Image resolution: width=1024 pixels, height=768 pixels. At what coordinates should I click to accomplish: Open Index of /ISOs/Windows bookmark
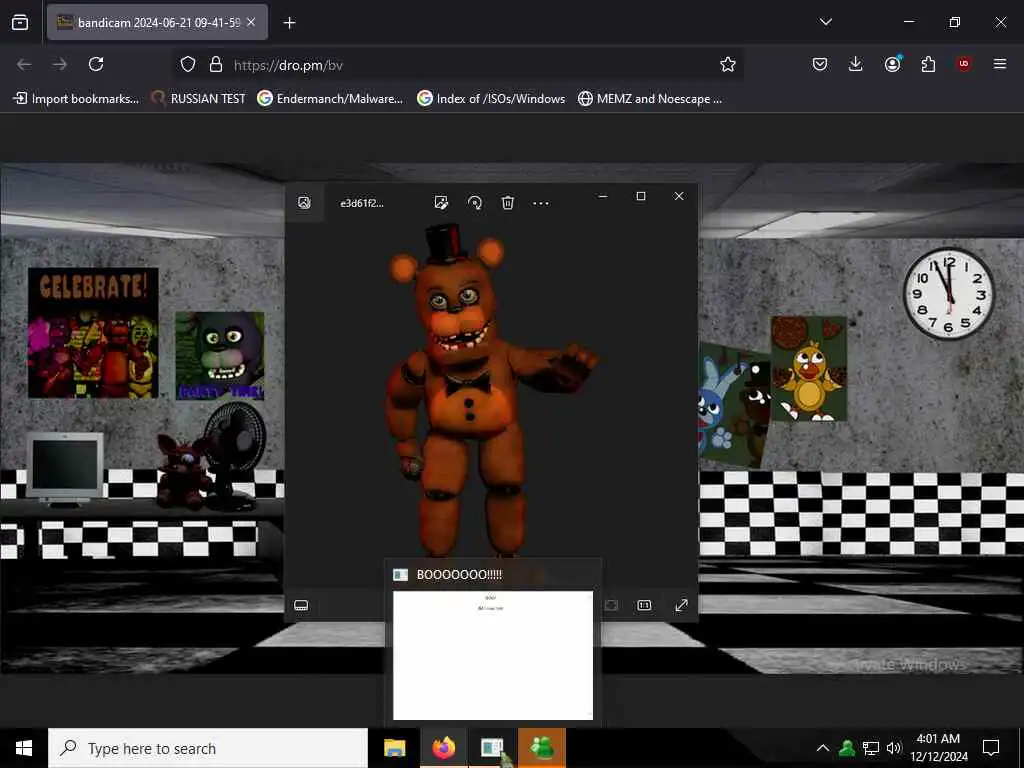491,99
